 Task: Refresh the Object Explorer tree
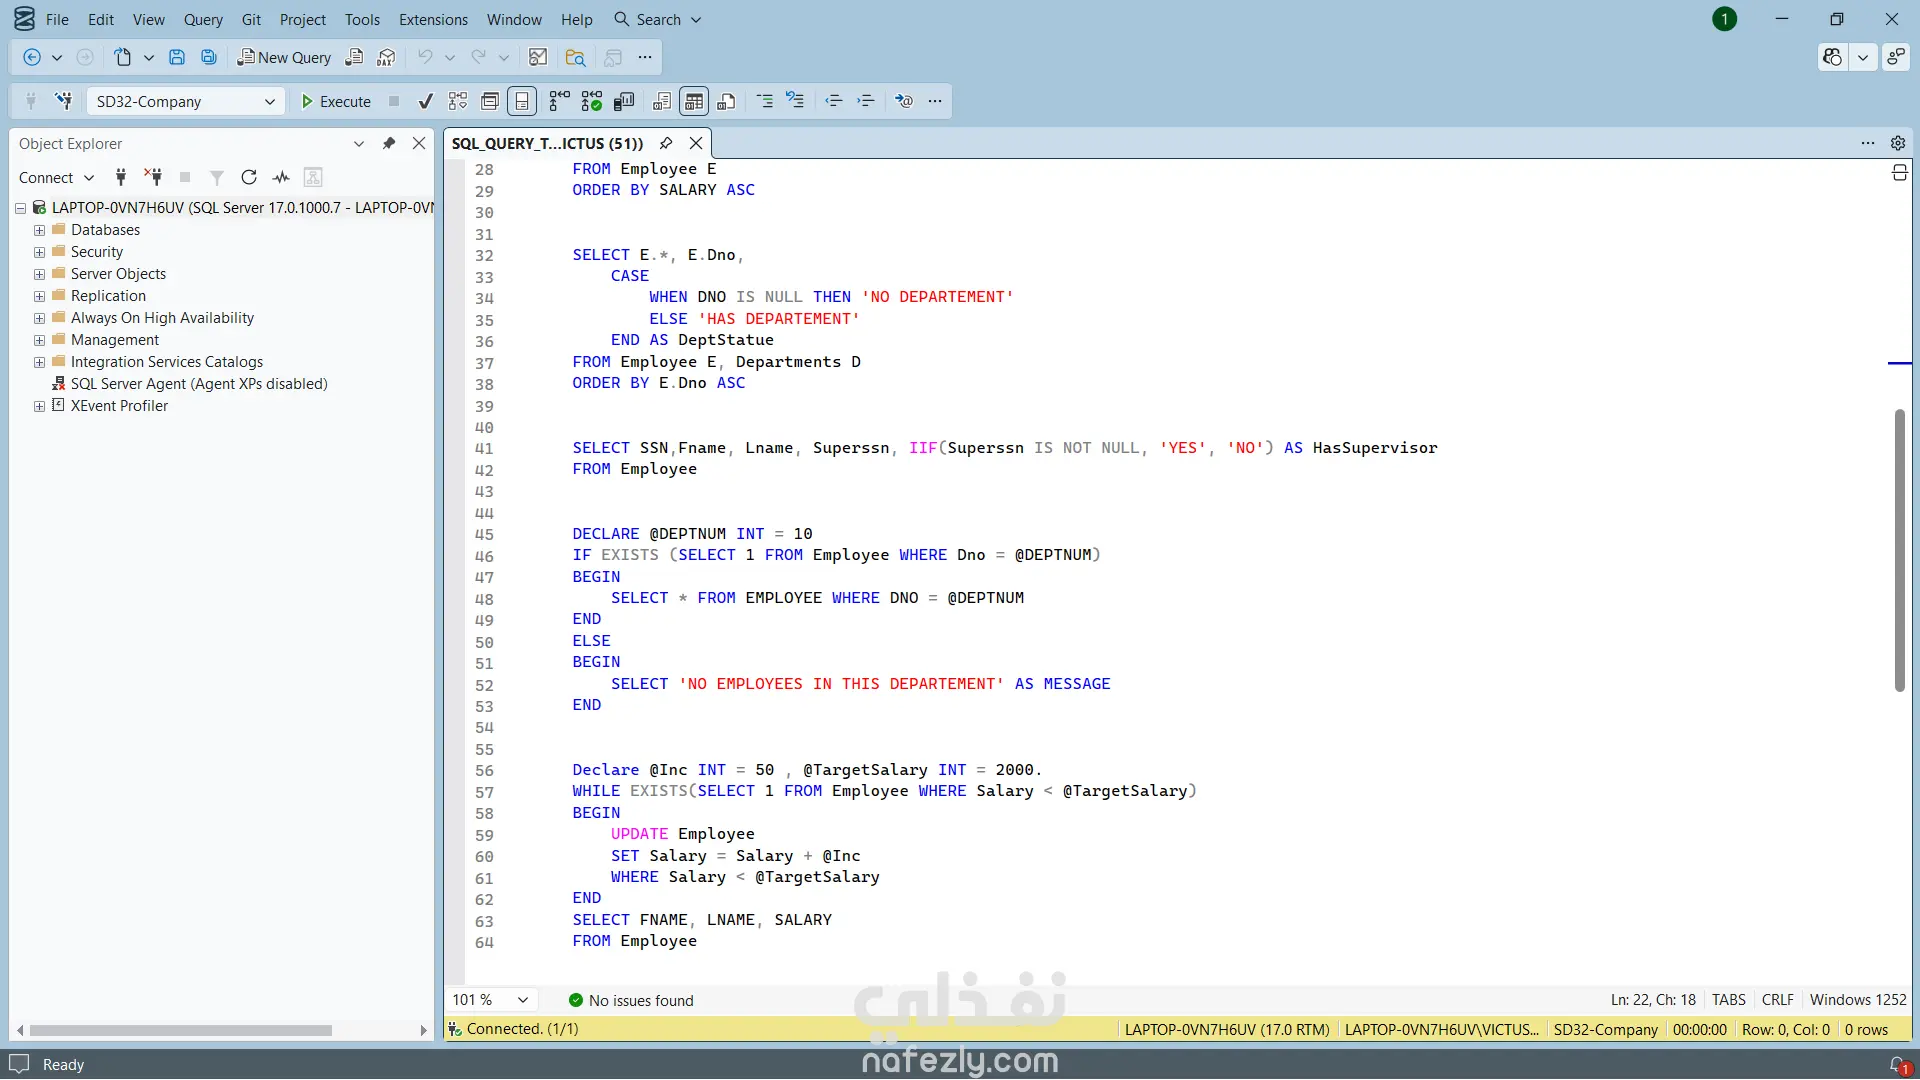[249, 177]
